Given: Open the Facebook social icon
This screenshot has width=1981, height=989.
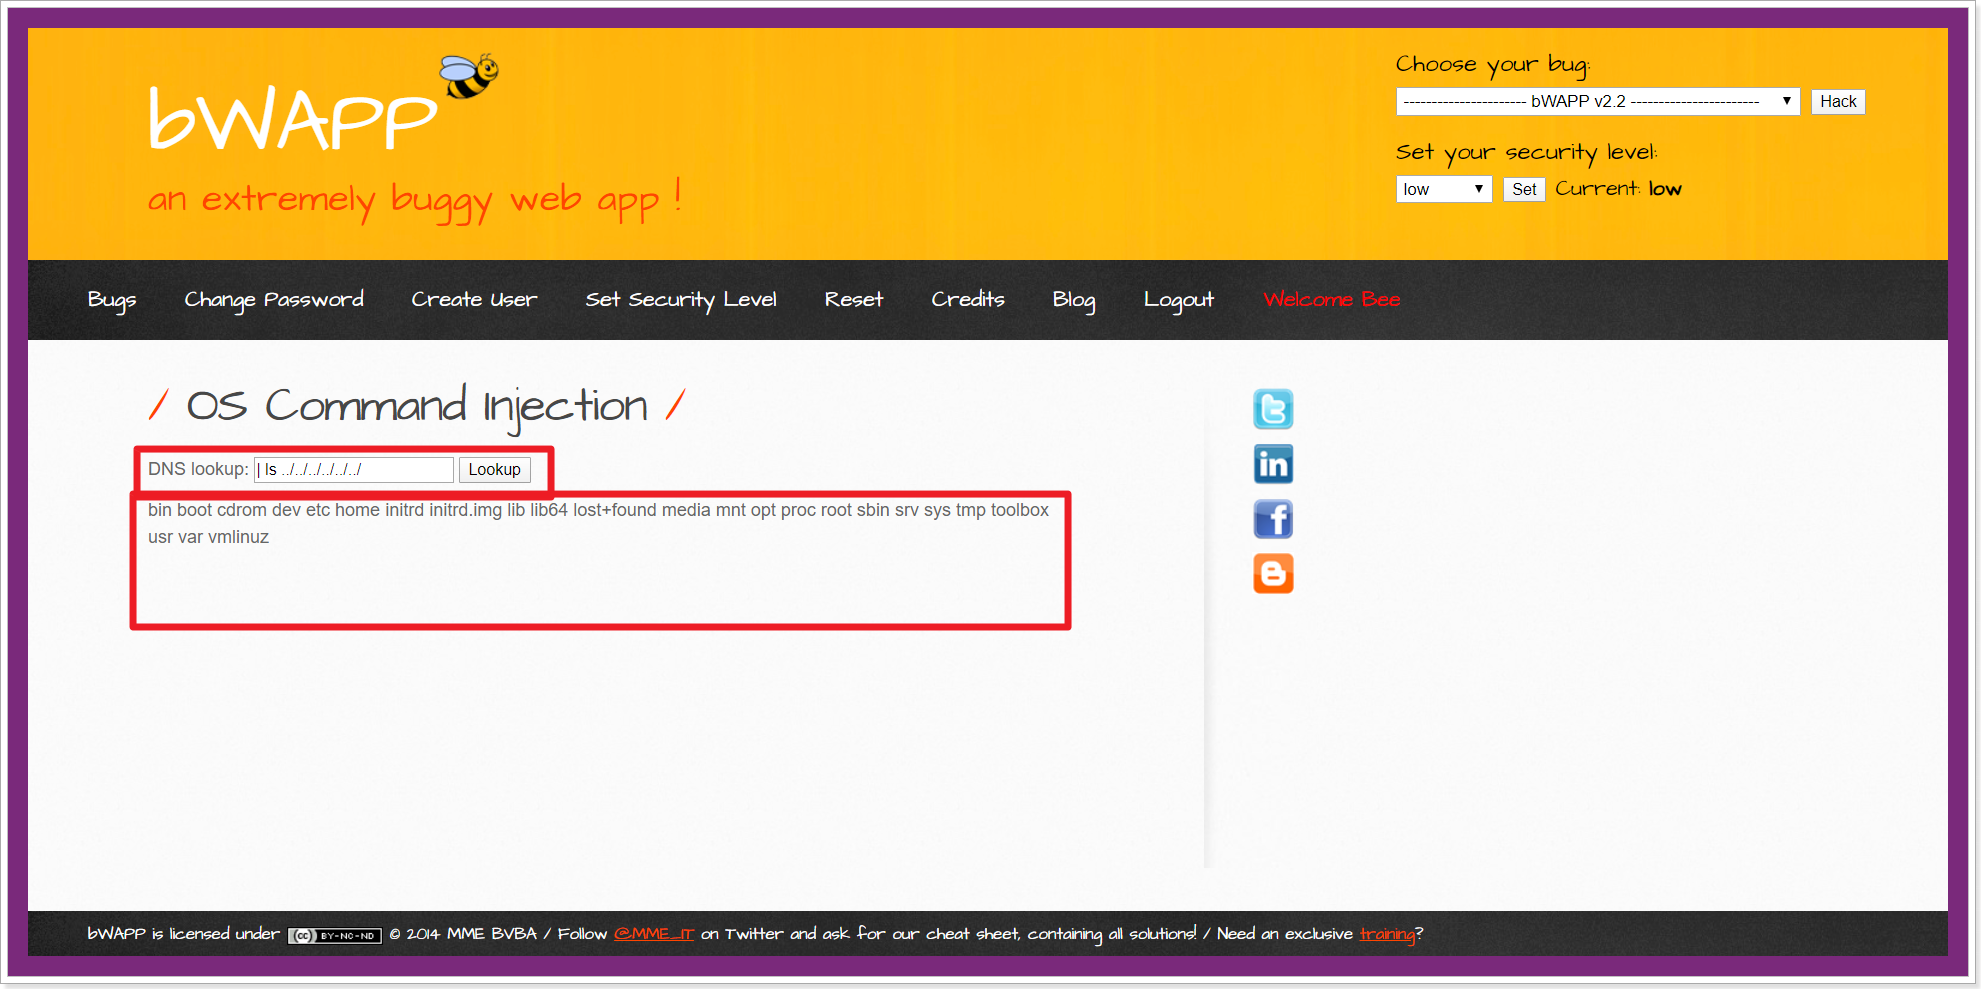Looking at the screenshot, I should [1273, 519].
